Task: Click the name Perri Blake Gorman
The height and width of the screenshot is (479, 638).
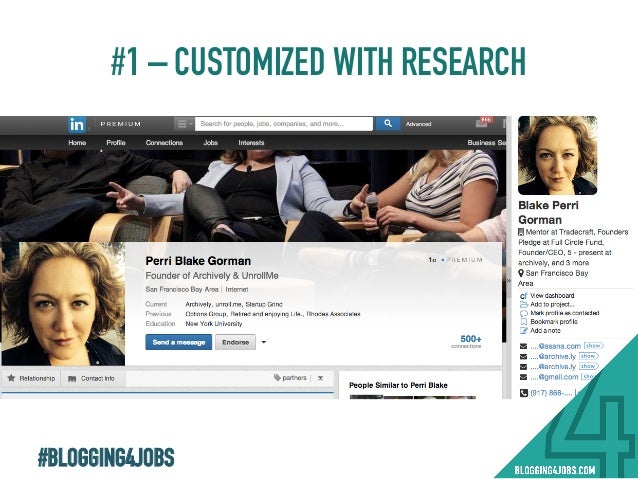Action: point(198,261)
